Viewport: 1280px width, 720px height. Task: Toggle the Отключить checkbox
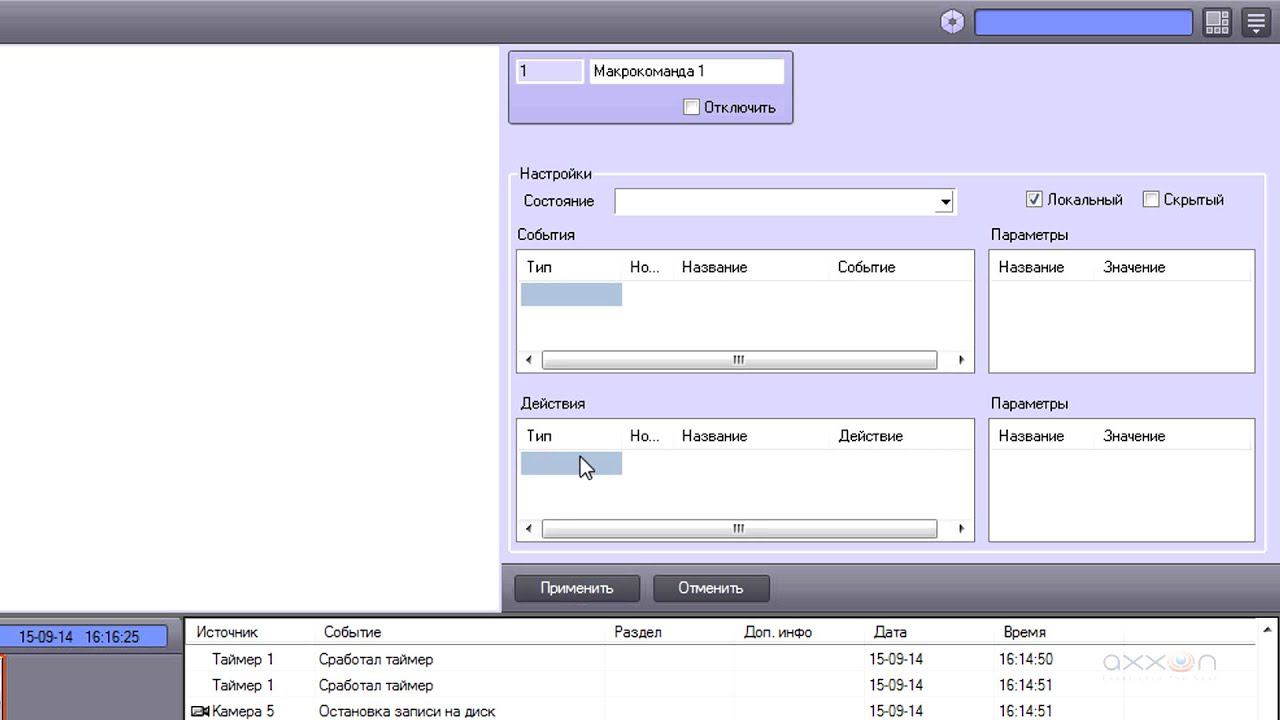point(691,107)
